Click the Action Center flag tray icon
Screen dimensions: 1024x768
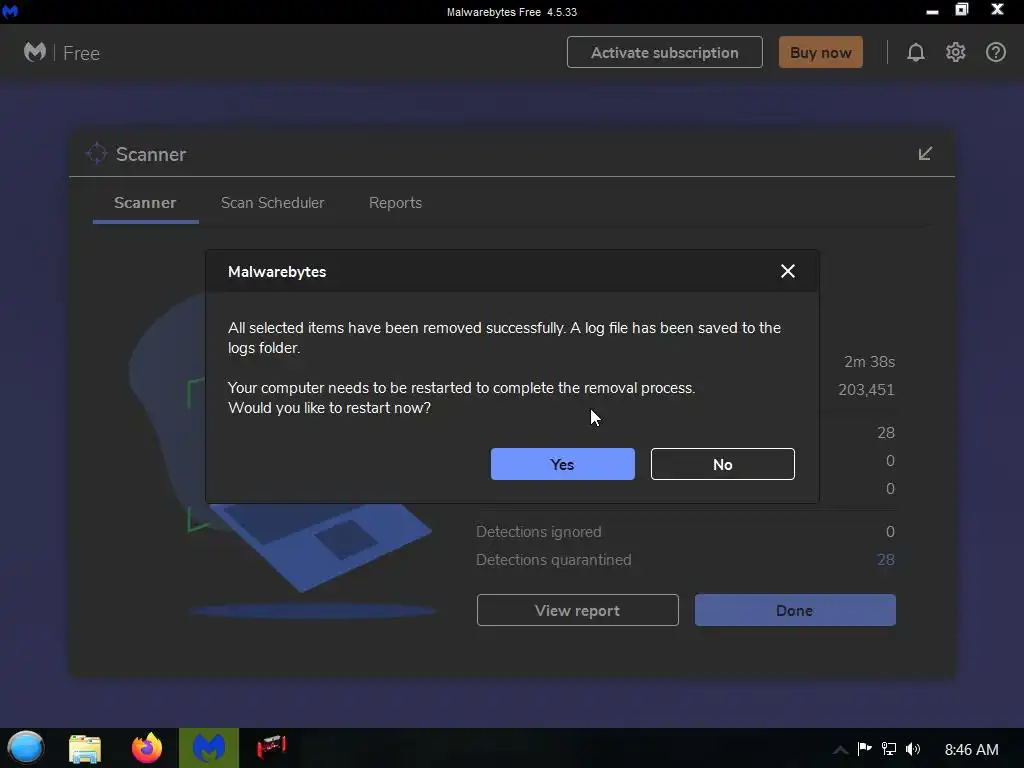point(865,749)
